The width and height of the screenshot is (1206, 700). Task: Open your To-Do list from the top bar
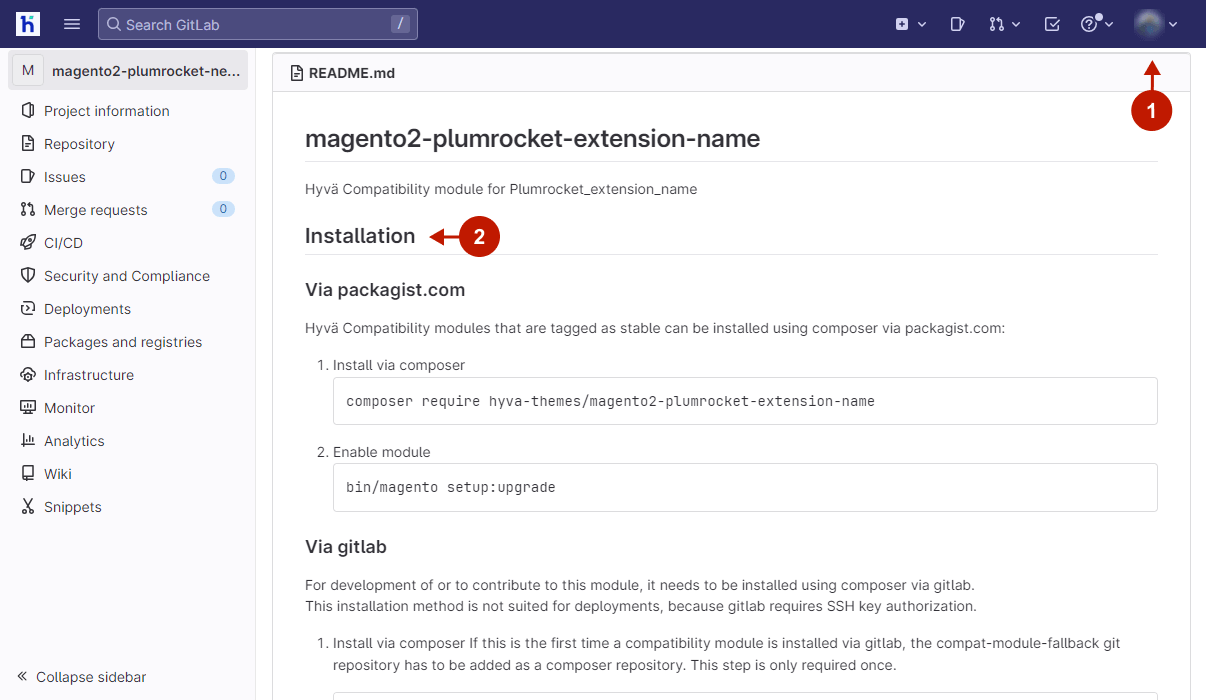click(1051, 23)
